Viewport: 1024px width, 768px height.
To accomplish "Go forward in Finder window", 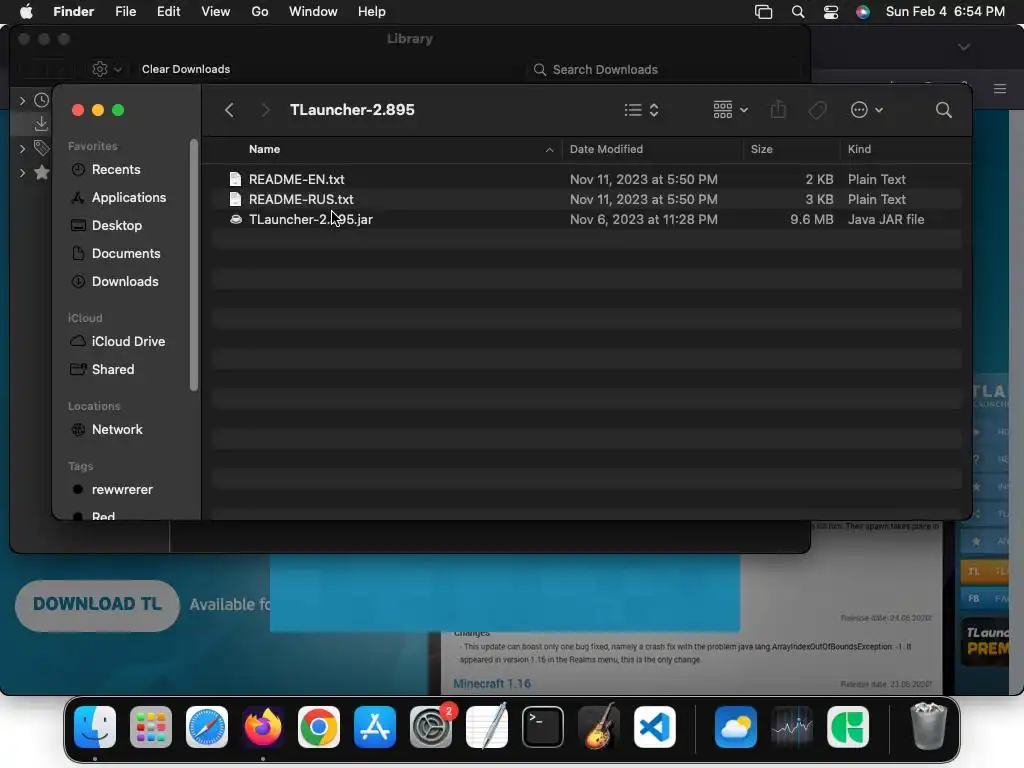I will [x=265, y=110].
